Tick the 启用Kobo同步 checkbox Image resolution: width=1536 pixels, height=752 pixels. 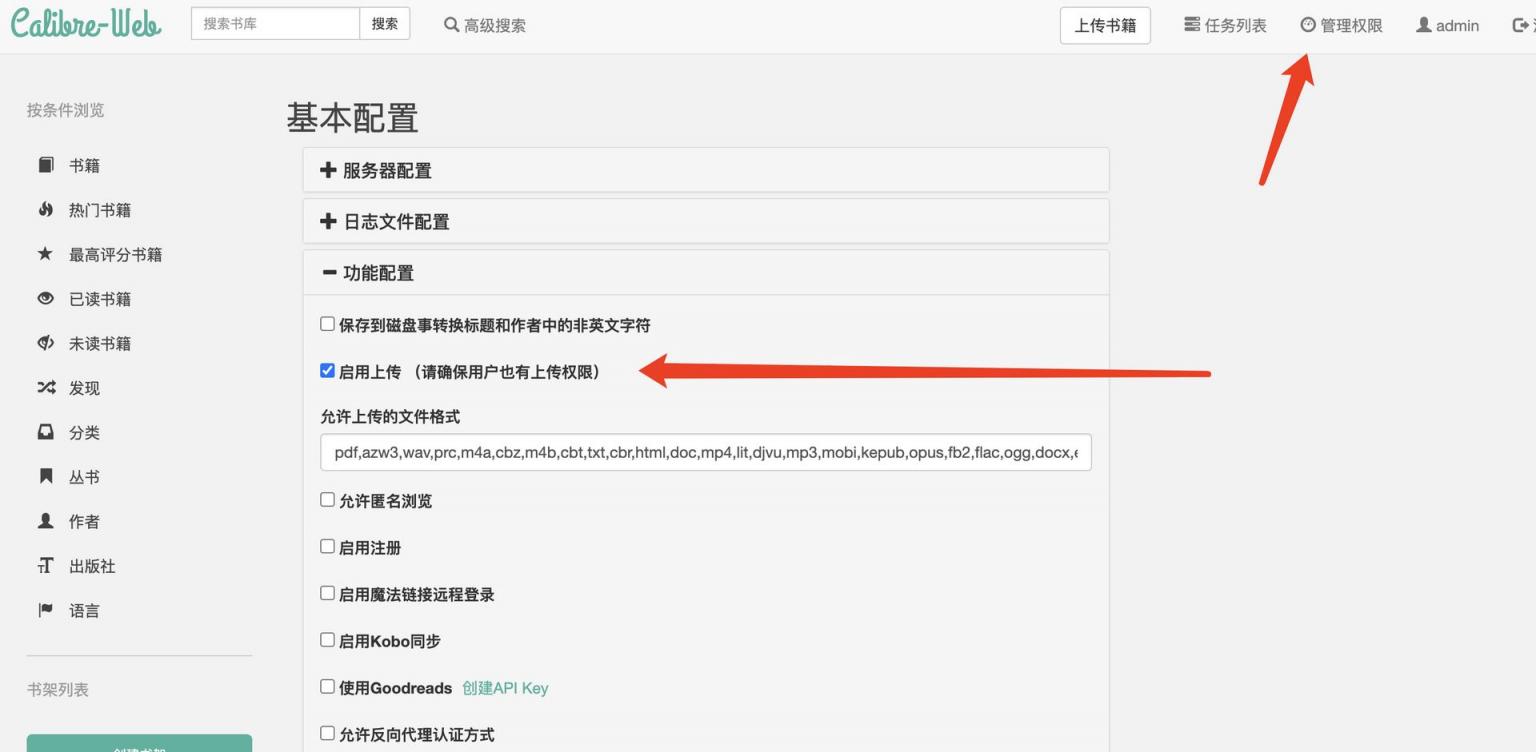327,640
